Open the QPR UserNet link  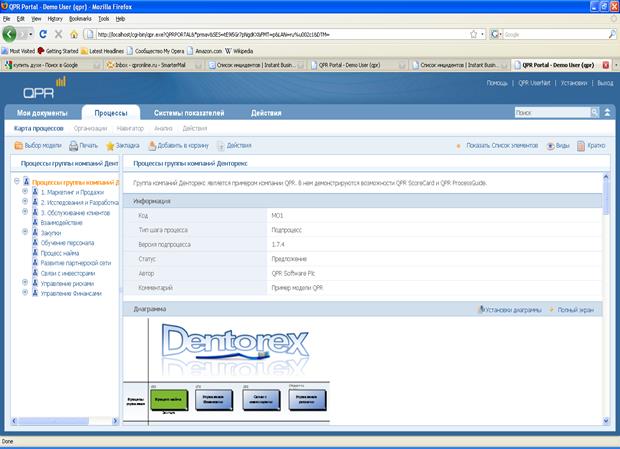534,83
